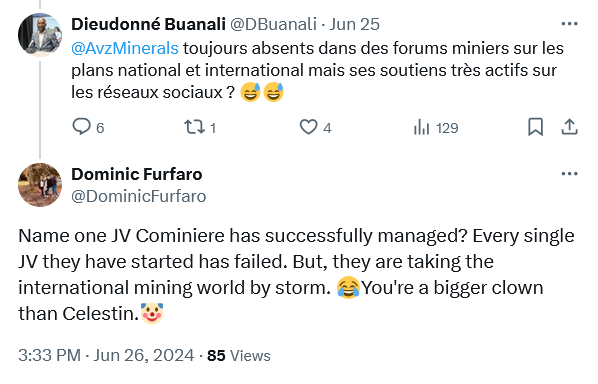The width and height of the screenshot is (598, 384).
Task: Select the French tweet text about forums miniers
Action: coord(318,71)
